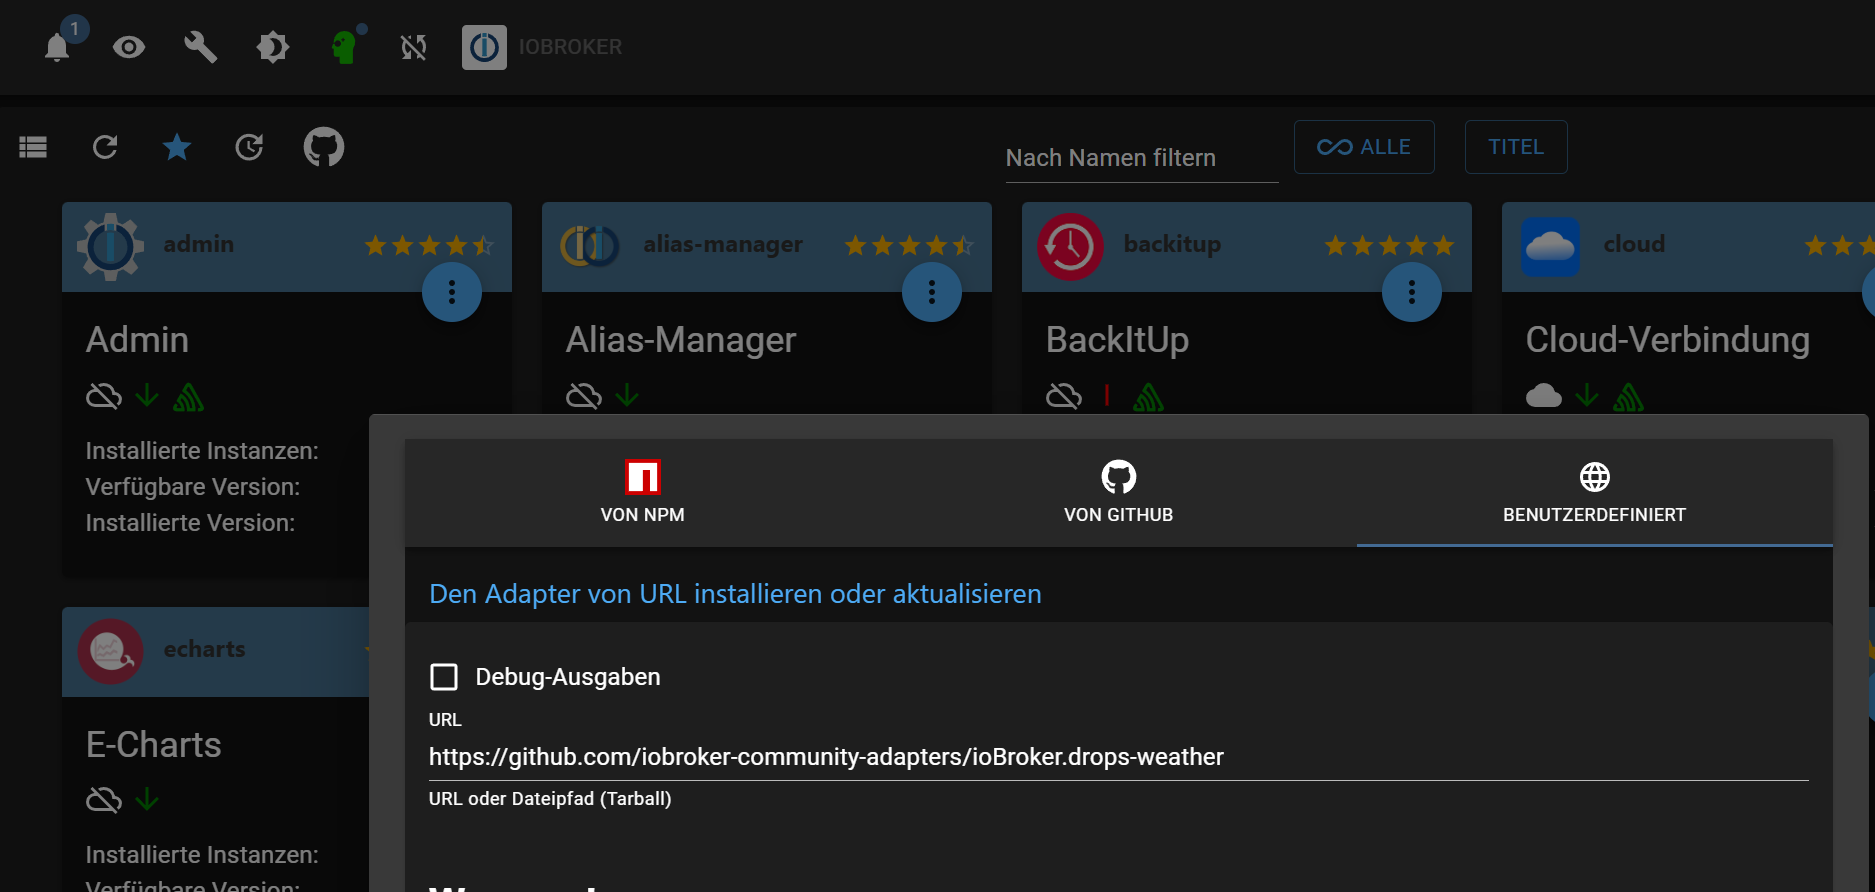This screenshot has width=1875, height=892.
Task: Switch theme with the brightness icon
Action: point(272,47)
